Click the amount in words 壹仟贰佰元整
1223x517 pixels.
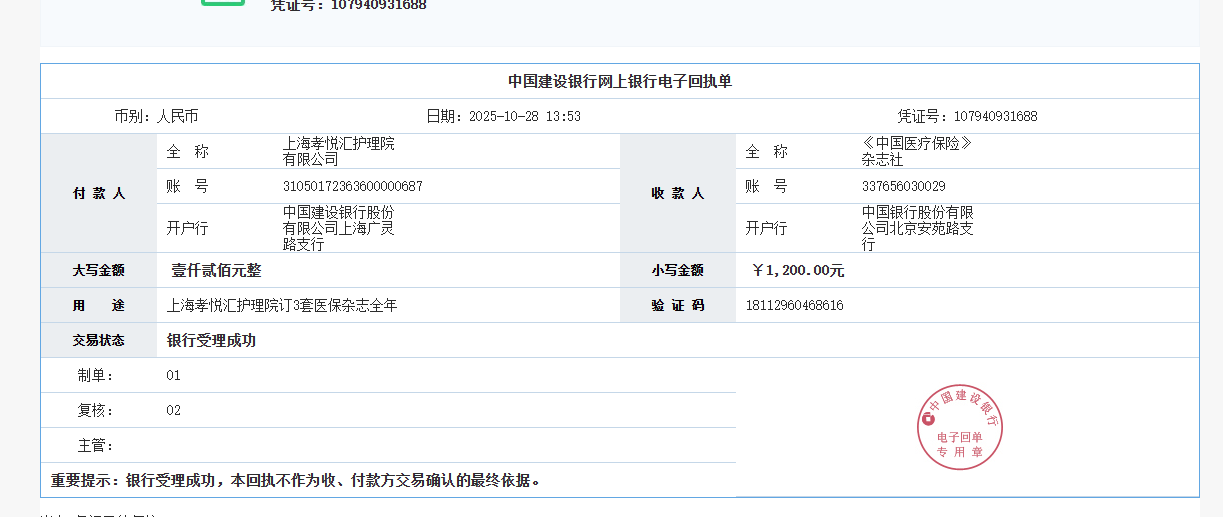(x=216, y=270)
